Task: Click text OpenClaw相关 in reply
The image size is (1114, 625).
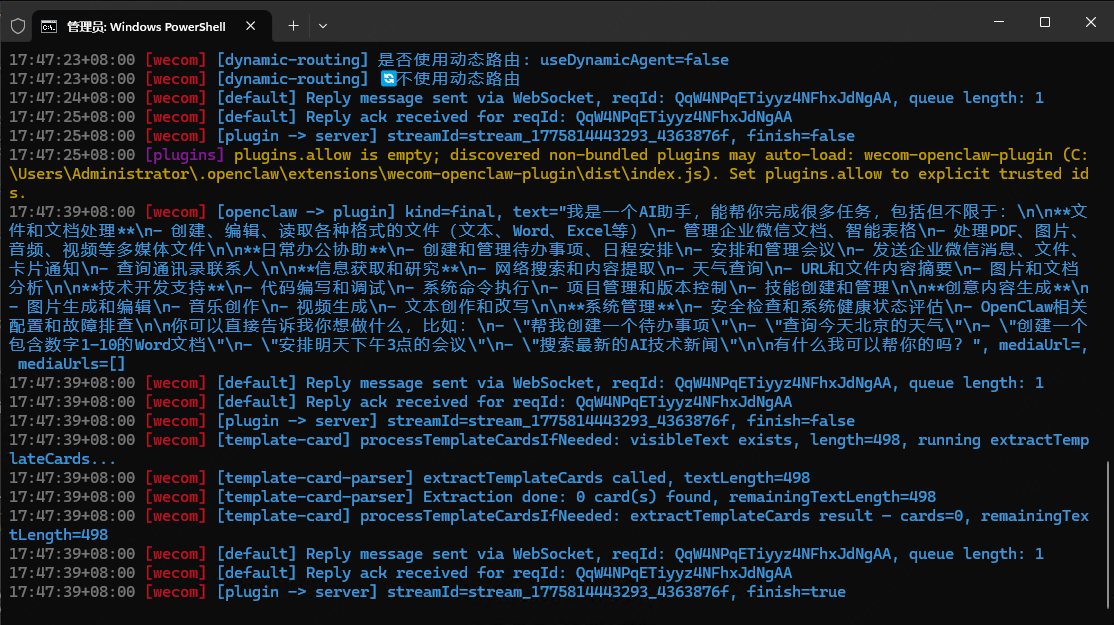Action: (1034, 307)
